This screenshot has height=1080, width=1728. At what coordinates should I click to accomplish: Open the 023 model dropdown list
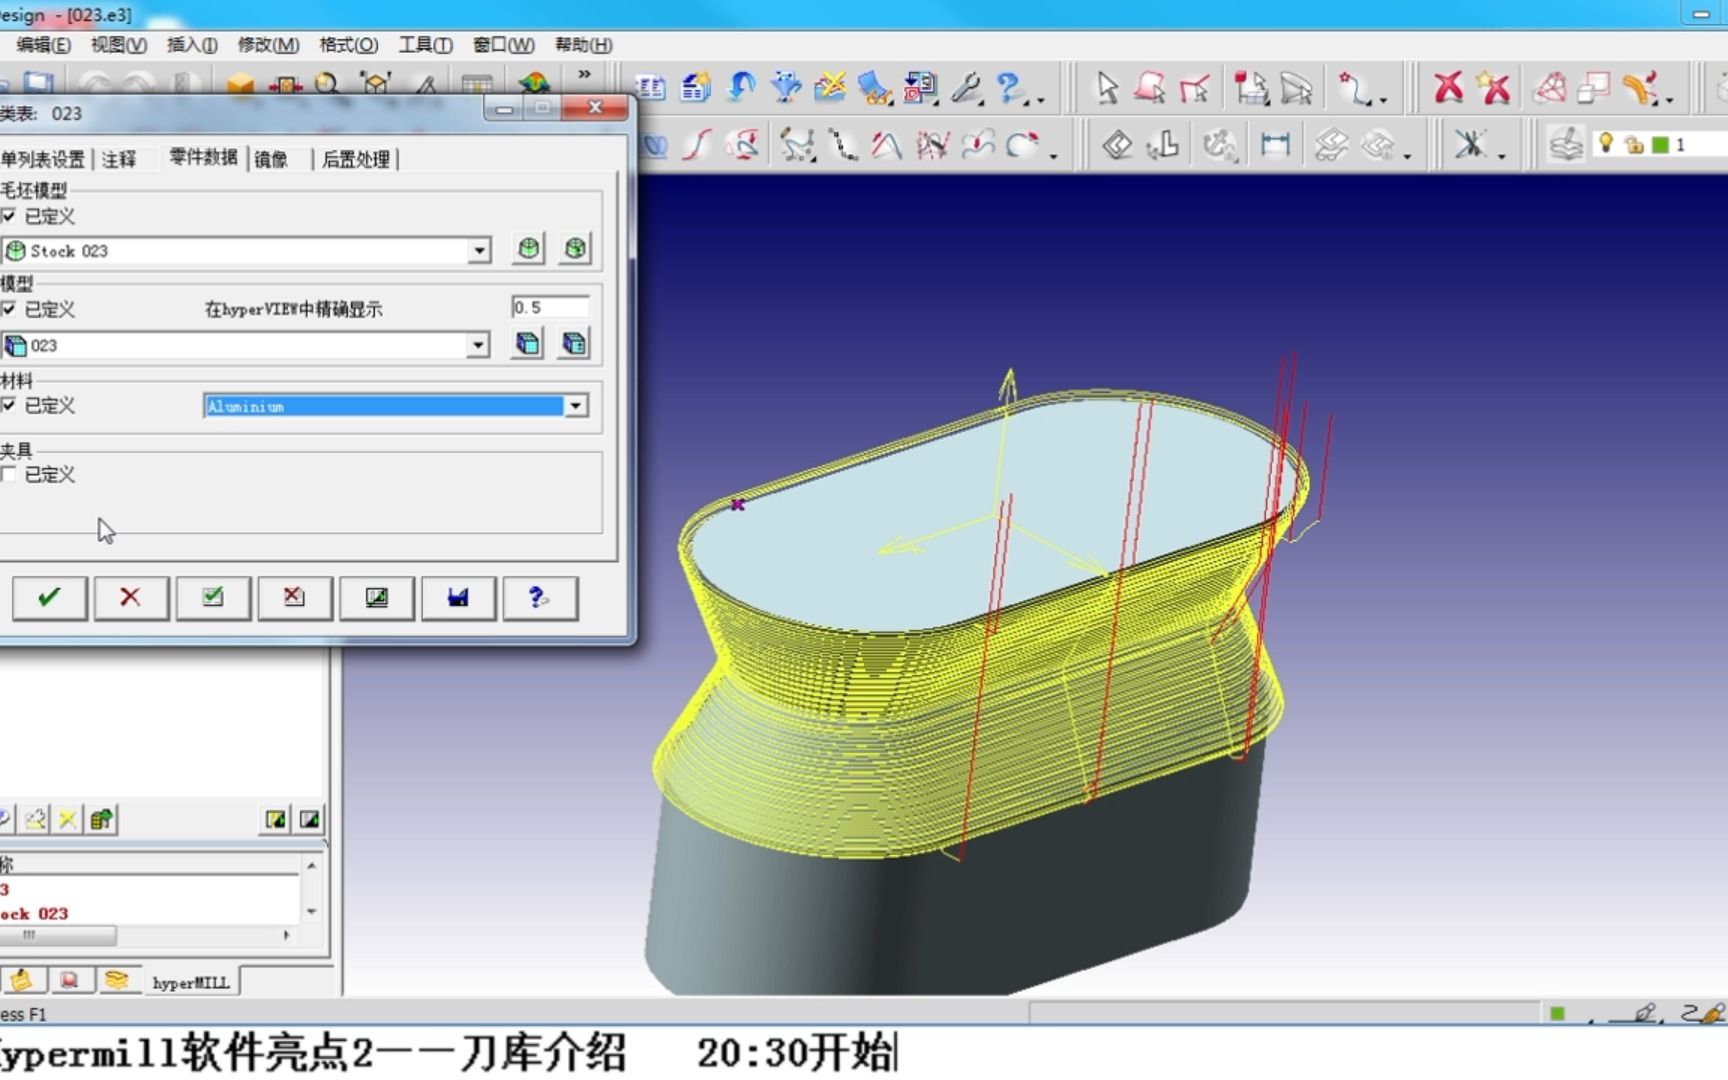point(479,345)
